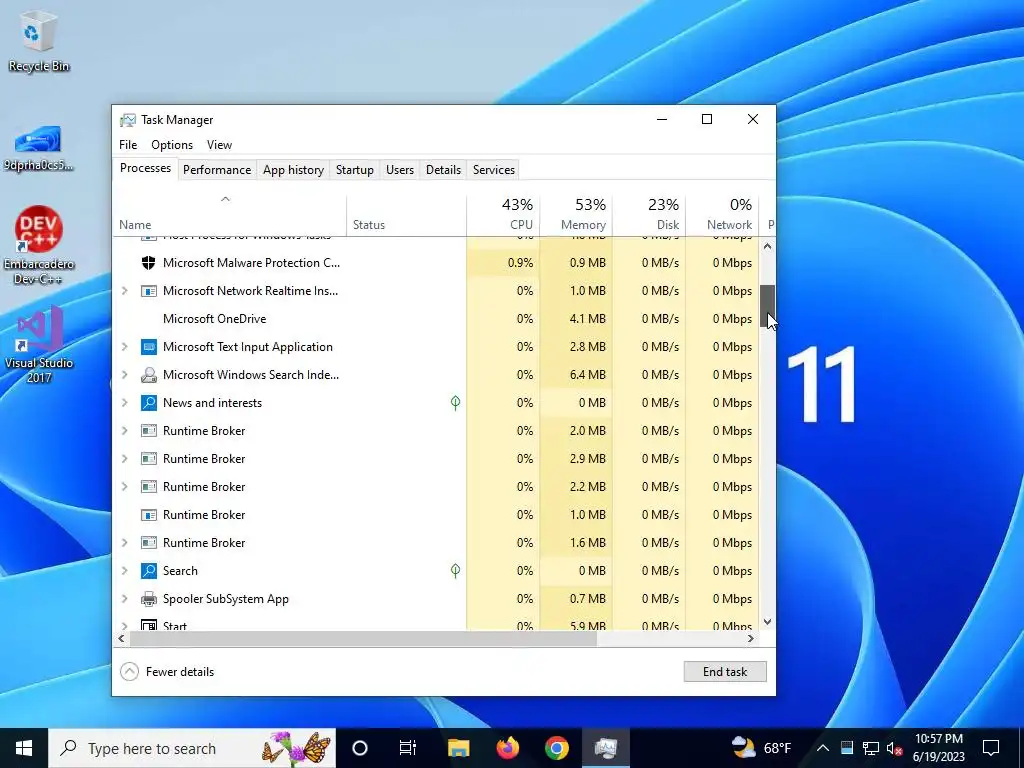Open Task View on the taskbar
Image resolution: width=1024 pixels, height=768 pixels.
(x=408, y=748)
